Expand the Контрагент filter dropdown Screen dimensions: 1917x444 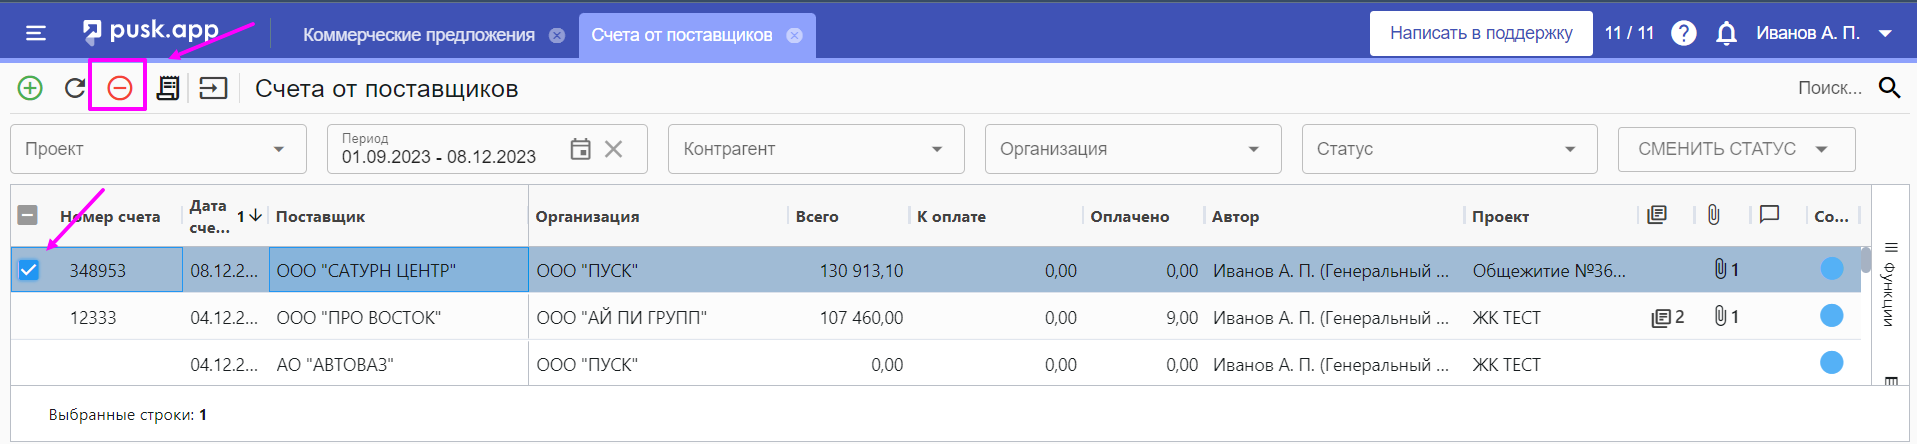pyautogui.click(x=816, y=149)
